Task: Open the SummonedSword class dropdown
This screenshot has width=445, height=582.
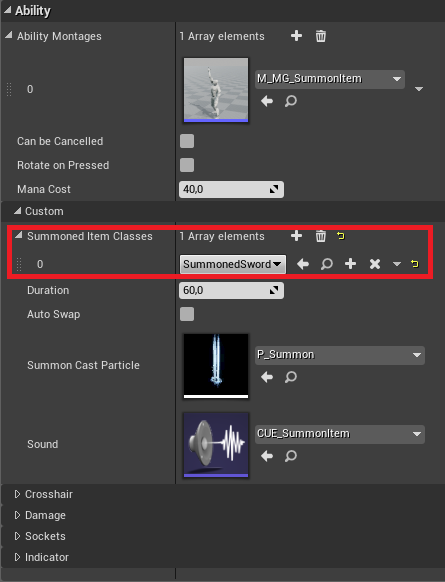Action: coord(233,264)
